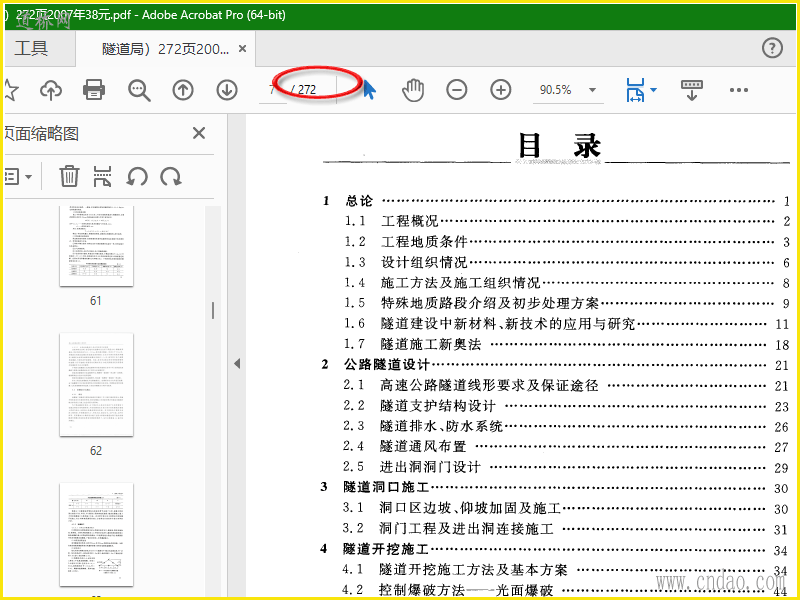
Task: Click the thumbnail panel page-layout icon next to trash
Action: click(103, 177)
